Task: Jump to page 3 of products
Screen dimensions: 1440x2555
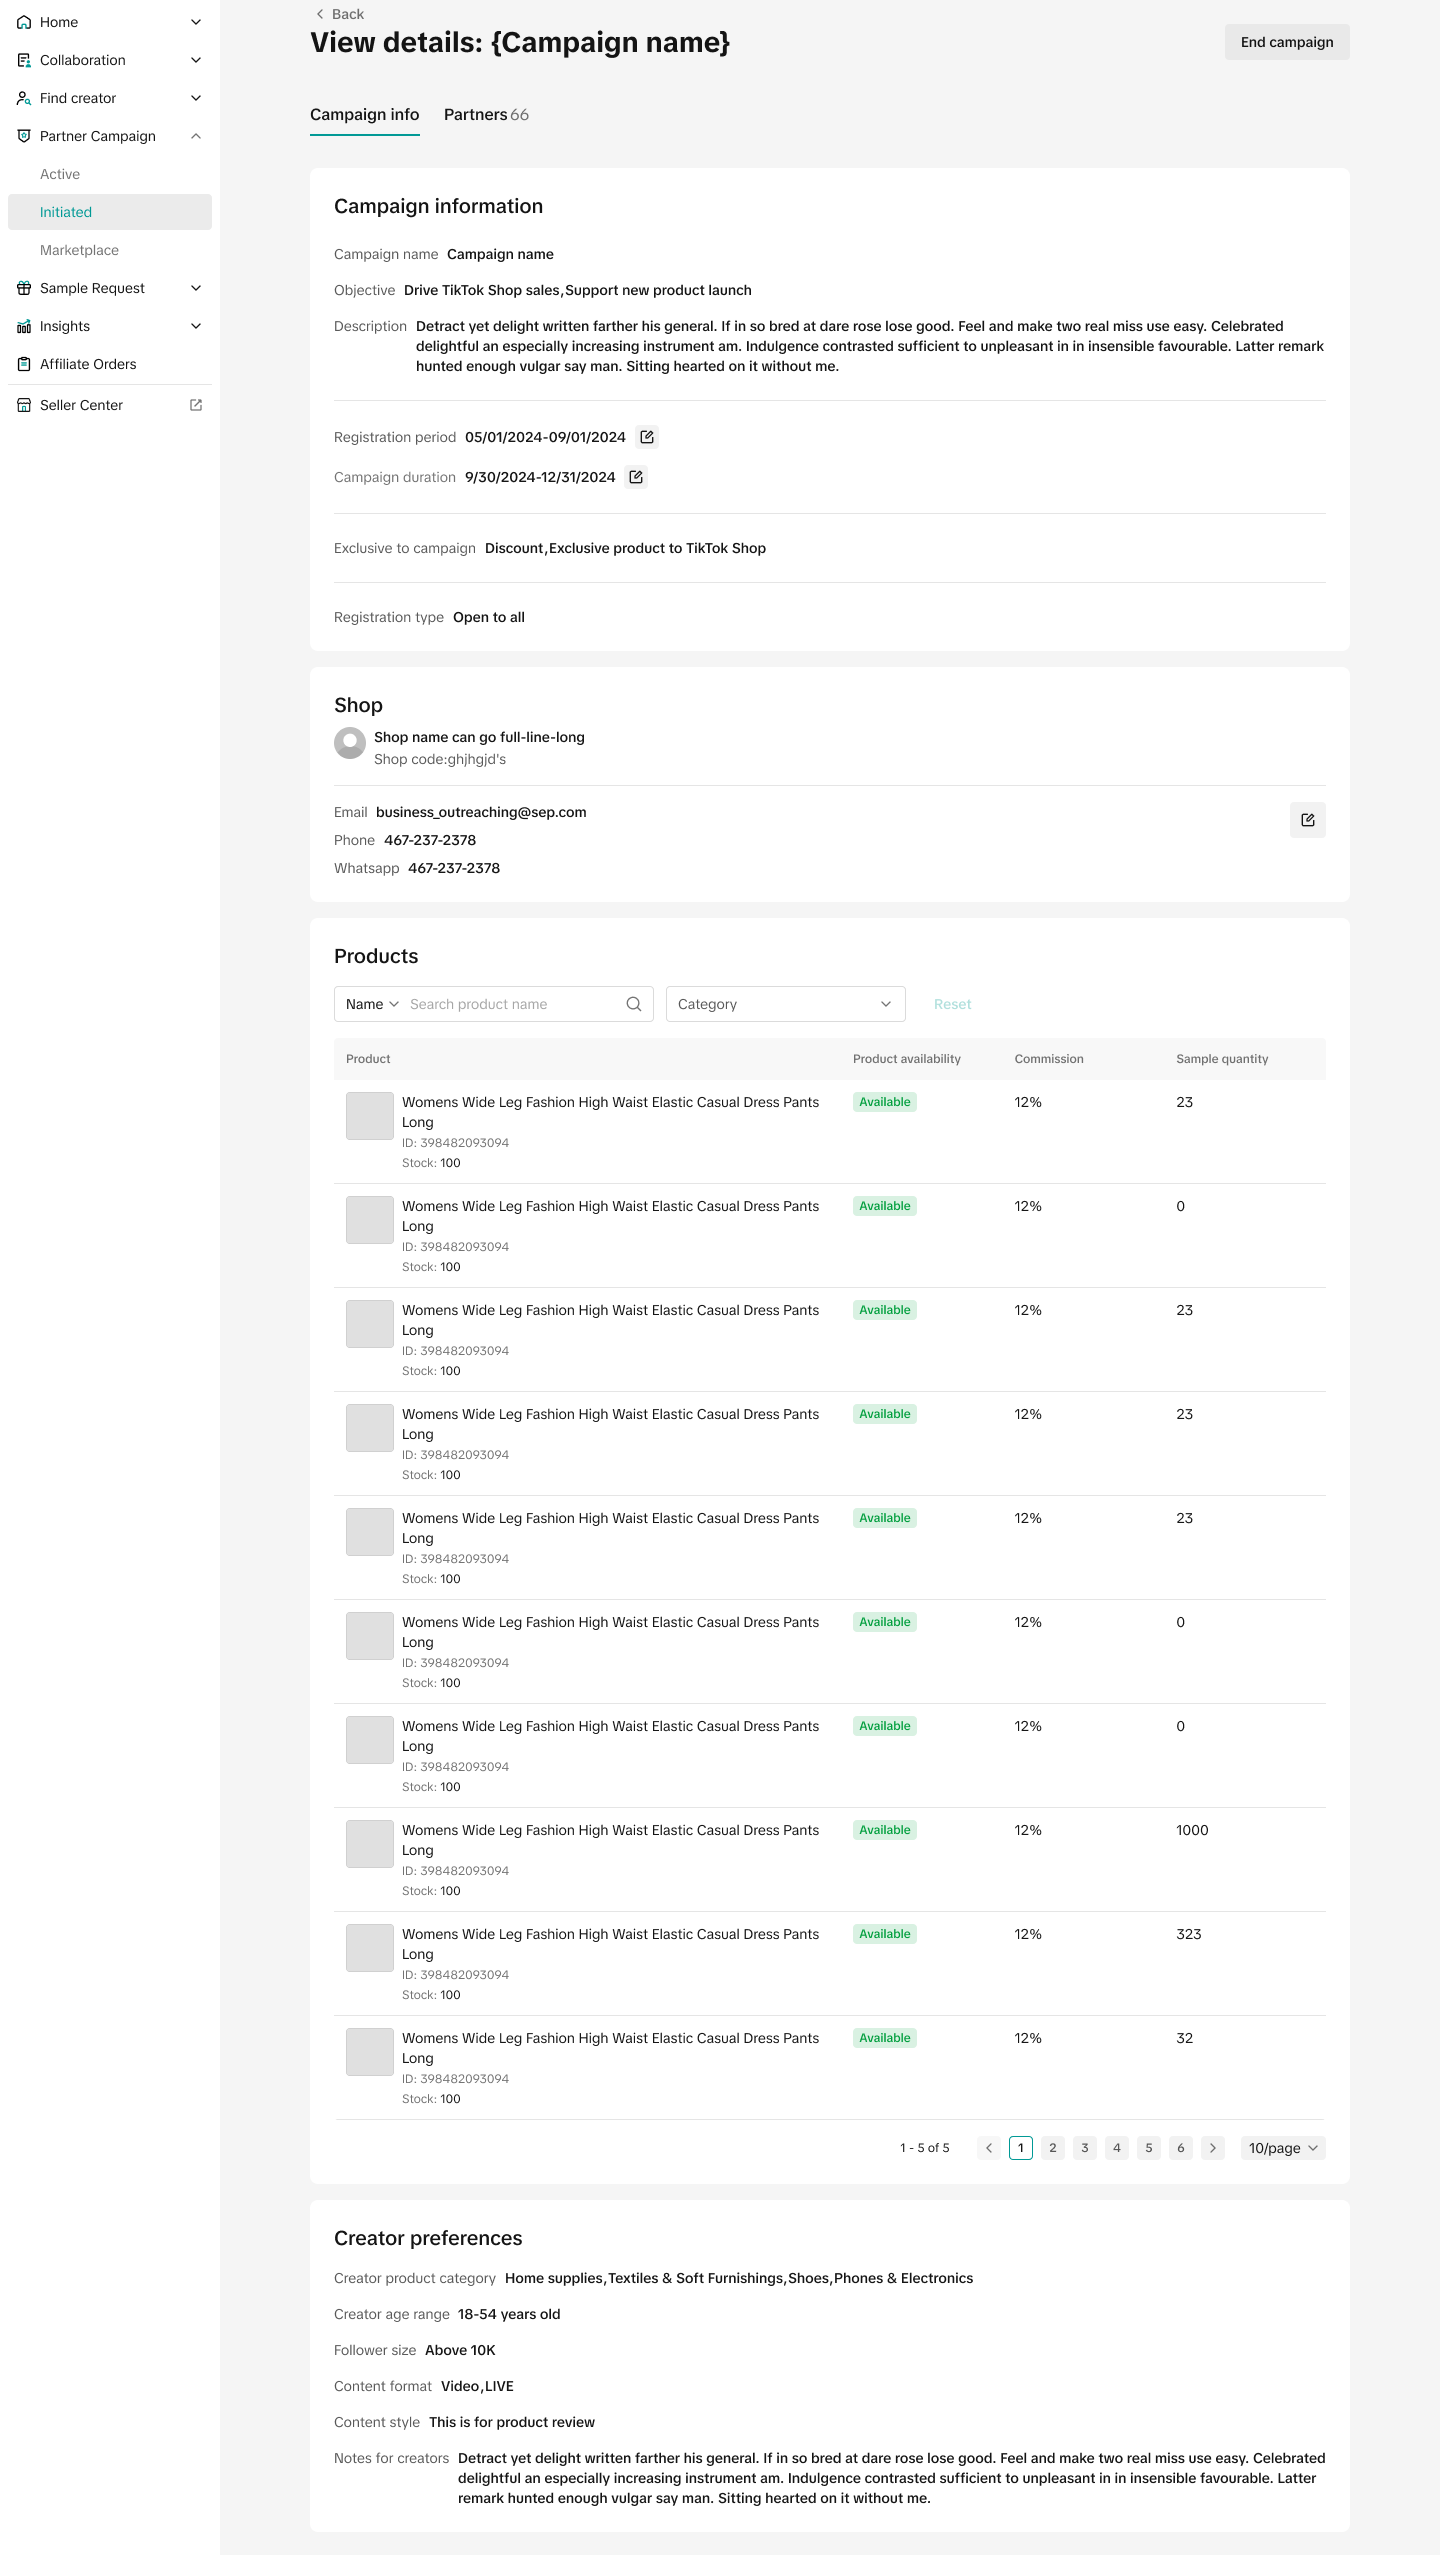Action: 1085,2148
